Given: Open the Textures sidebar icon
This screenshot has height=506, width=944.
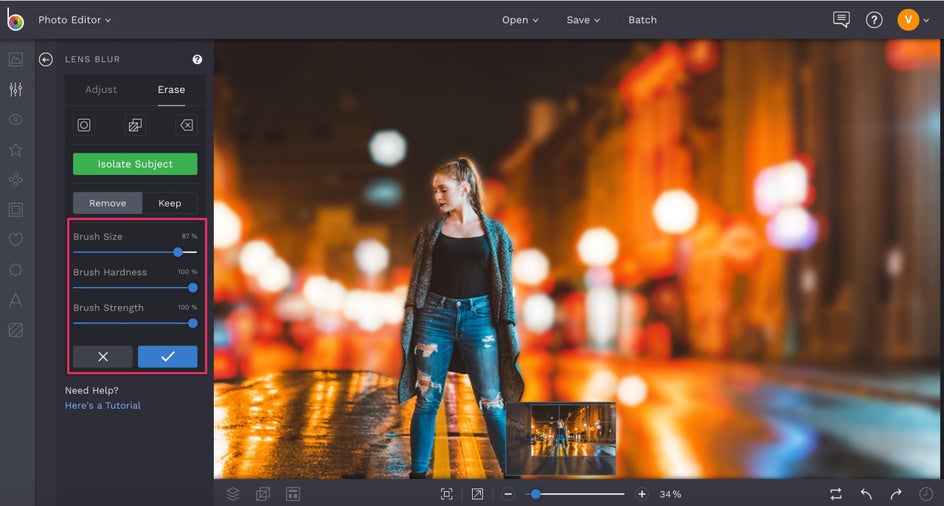Looking at the screenshot, I should pyautogui.click(x=16, y=330).
